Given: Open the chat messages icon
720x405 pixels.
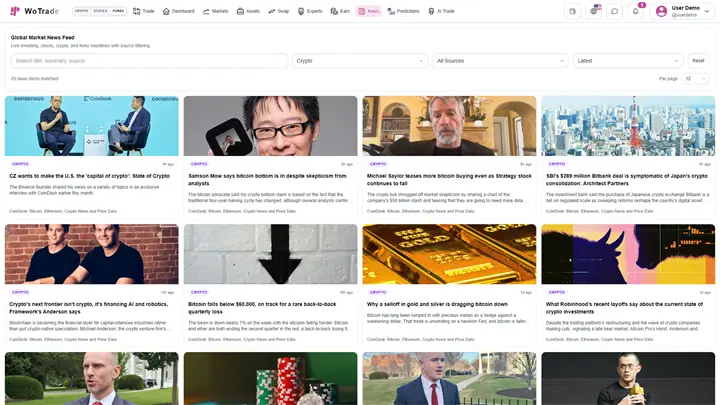Looking at the screenshot, I should tap(614, 11).
